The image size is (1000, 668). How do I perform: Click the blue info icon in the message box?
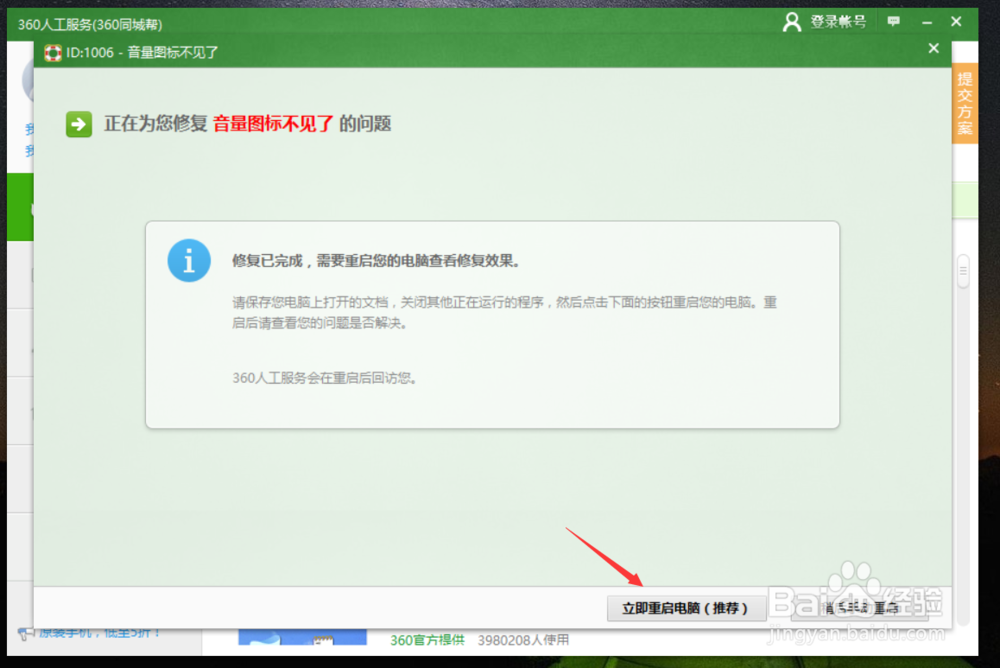(x=189, y=260)
